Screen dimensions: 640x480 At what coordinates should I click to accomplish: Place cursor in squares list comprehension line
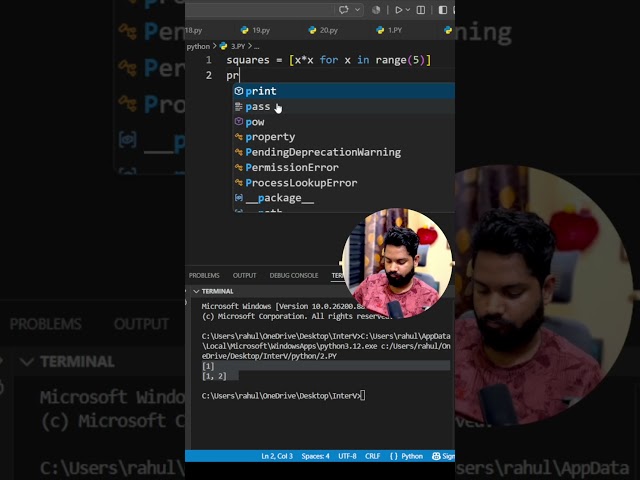pyautogui.click(x=329, y=60)
